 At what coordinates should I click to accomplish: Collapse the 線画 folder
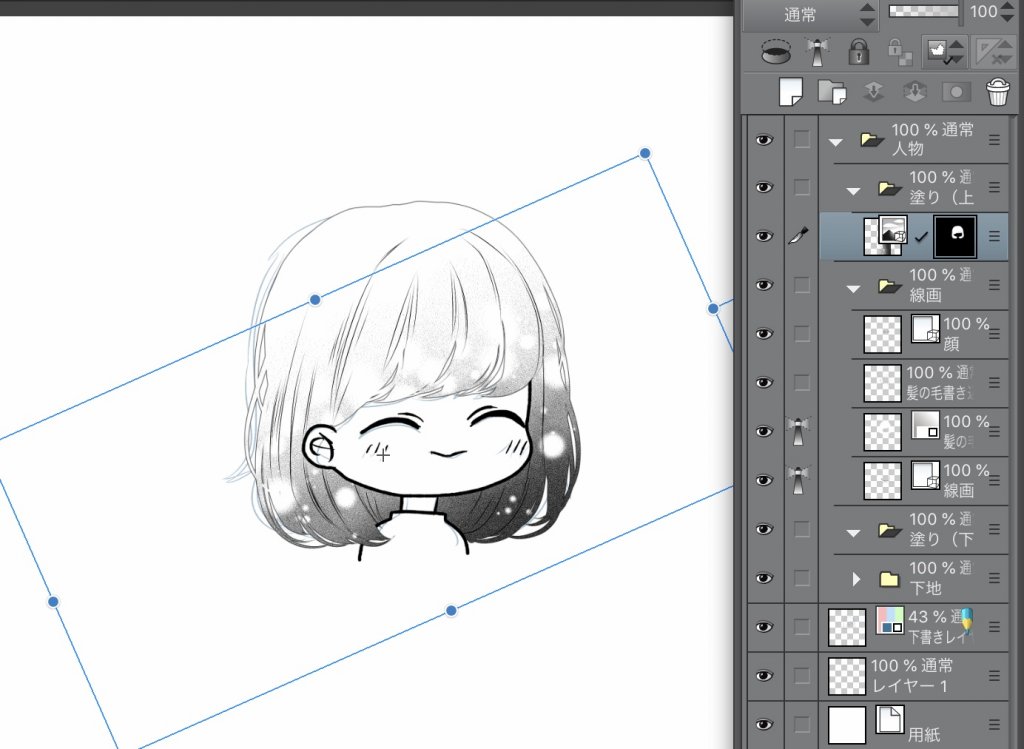(853, 287)
